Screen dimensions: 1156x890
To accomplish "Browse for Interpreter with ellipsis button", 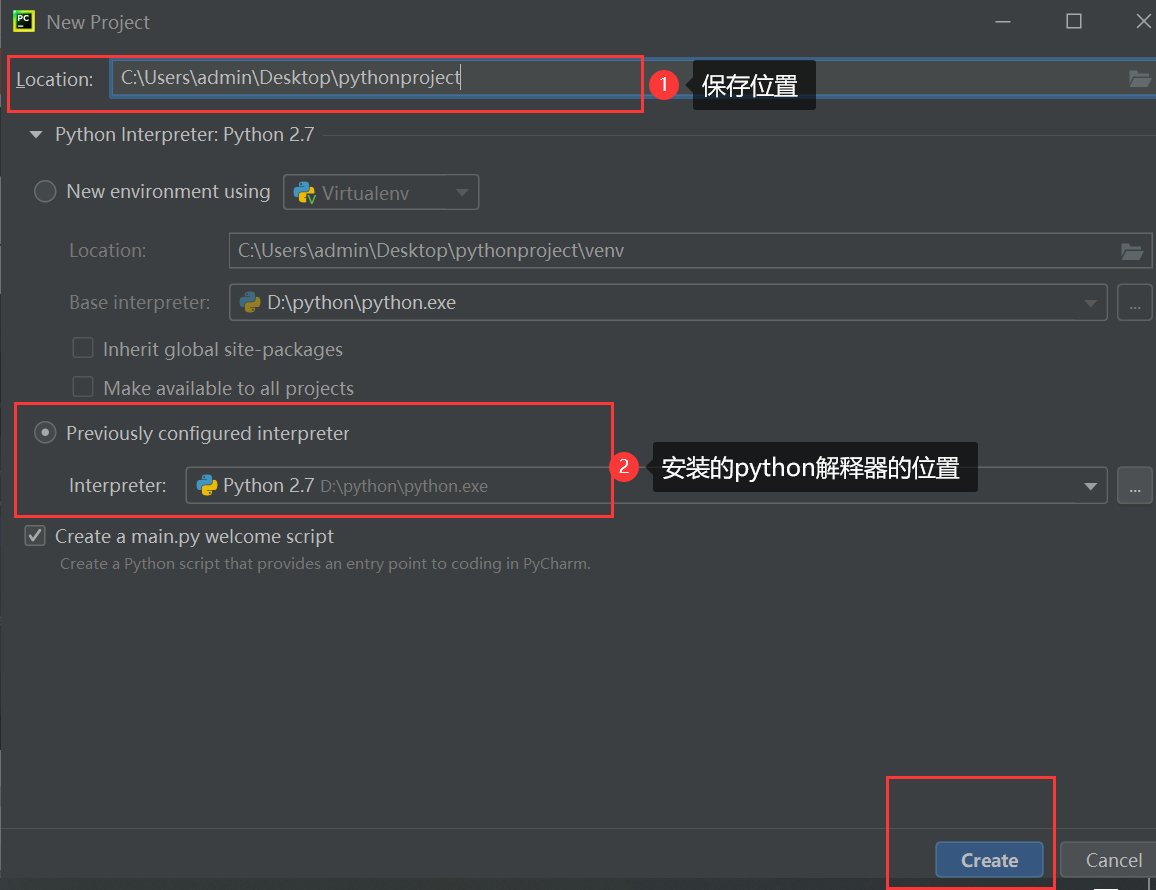I will (1135, 486).
